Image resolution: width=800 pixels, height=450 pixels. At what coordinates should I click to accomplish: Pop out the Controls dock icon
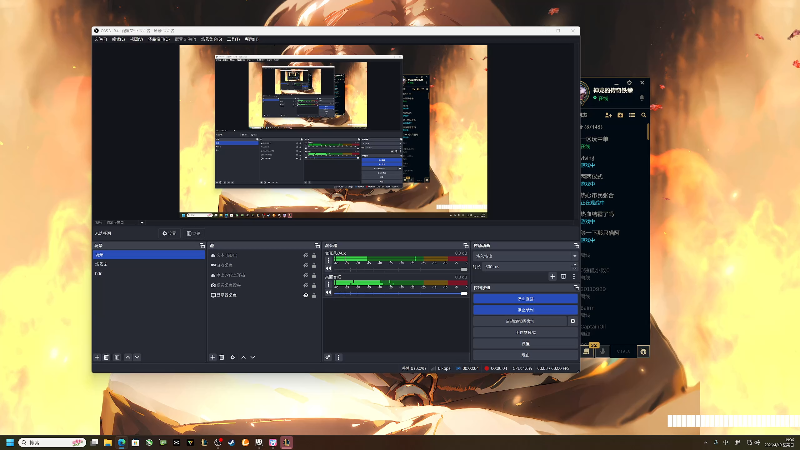576,288
